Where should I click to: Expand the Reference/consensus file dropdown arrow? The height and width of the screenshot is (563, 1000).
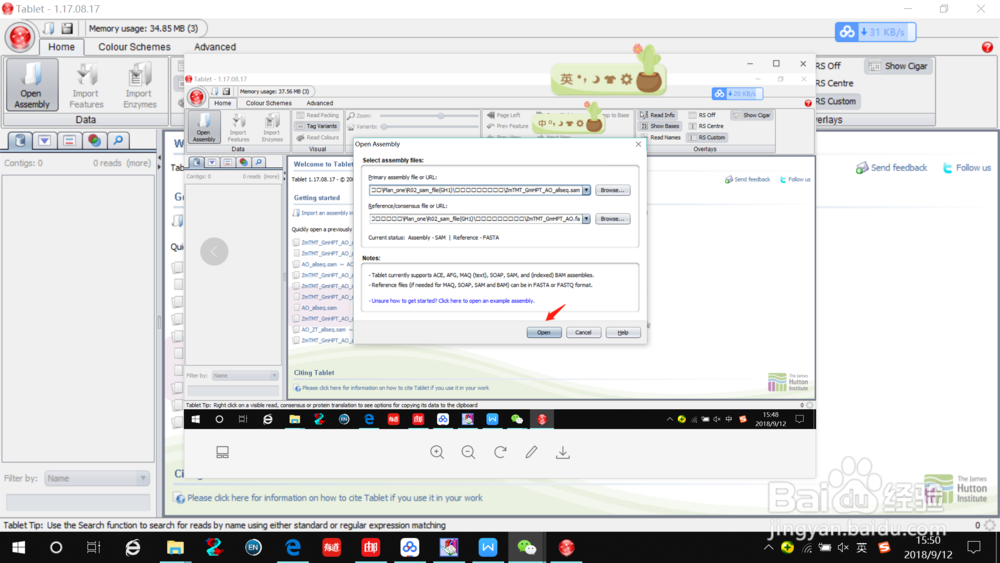click(586, 219)
